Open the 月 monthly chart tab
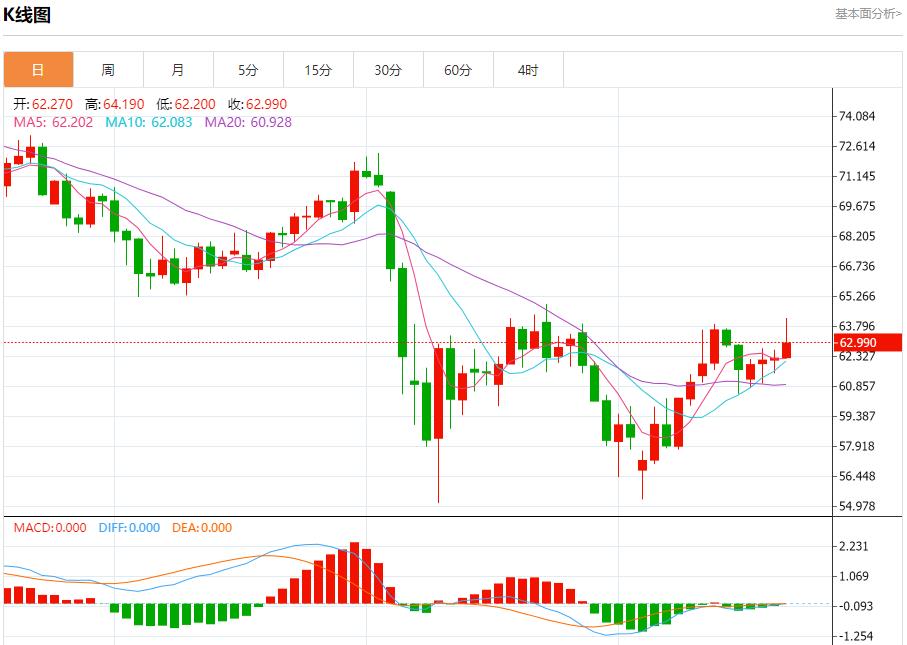This screenshot has width=907, height=645. tap(178, 70)
